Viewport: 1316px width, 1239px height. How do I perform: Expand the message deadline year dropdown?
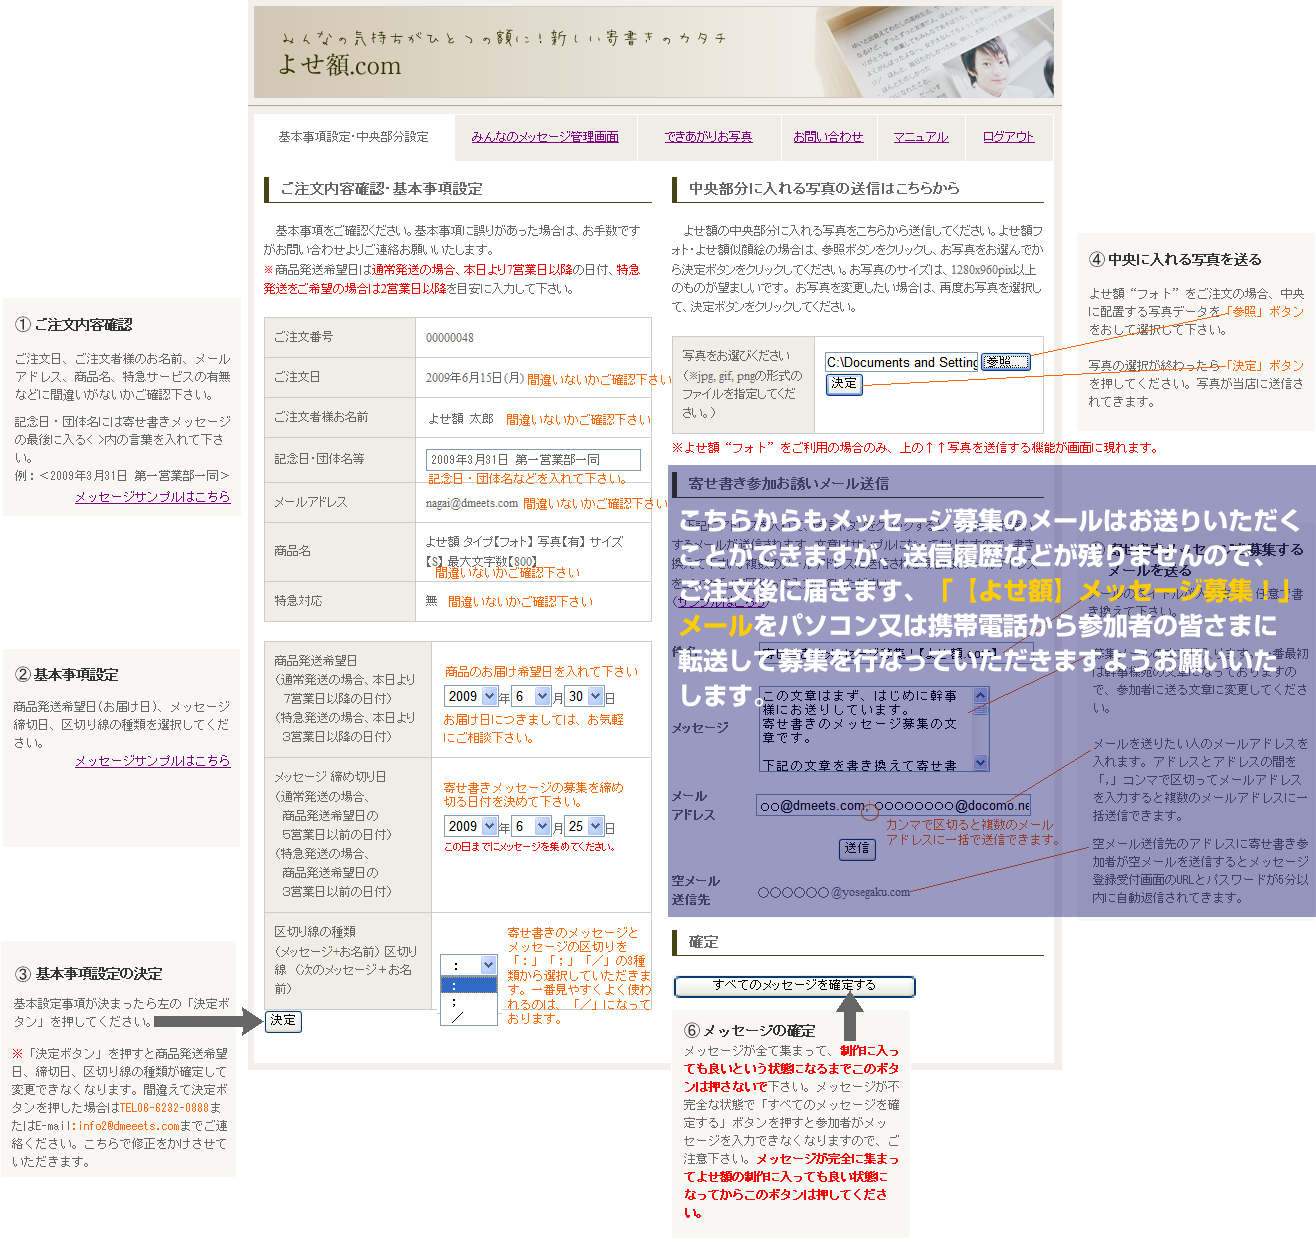click(471, 826)
